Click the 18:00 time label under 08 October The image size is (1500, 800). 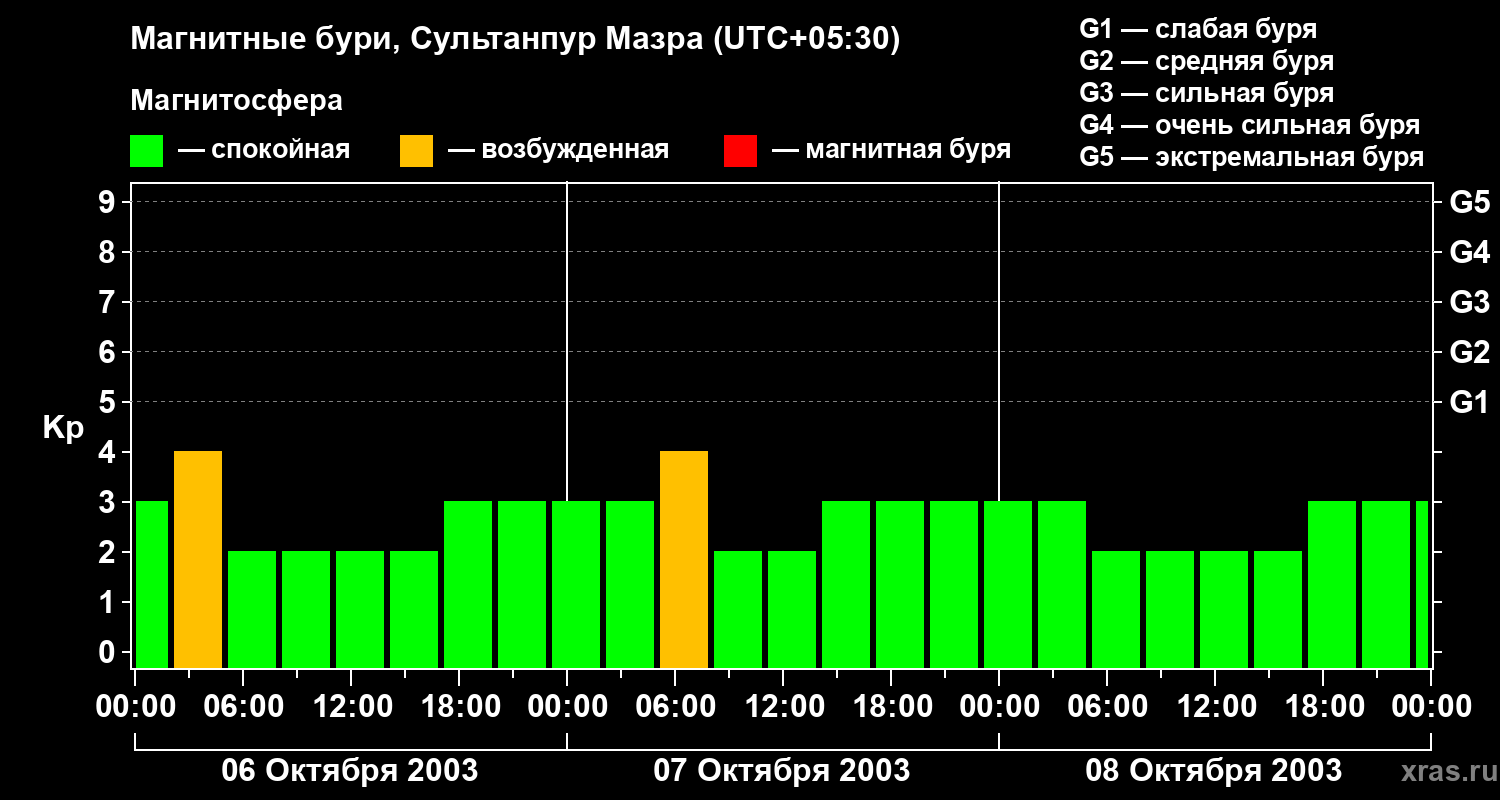[1325, 707]
